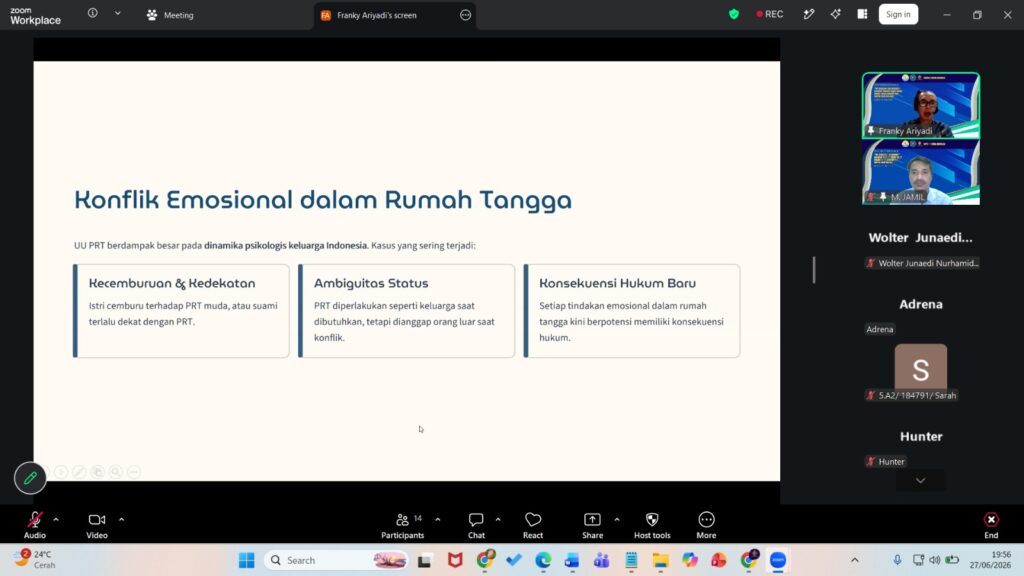Click the green annotate pencil button
The height and width of the screenshot is (576, 1024).
[x=30, y=478]
